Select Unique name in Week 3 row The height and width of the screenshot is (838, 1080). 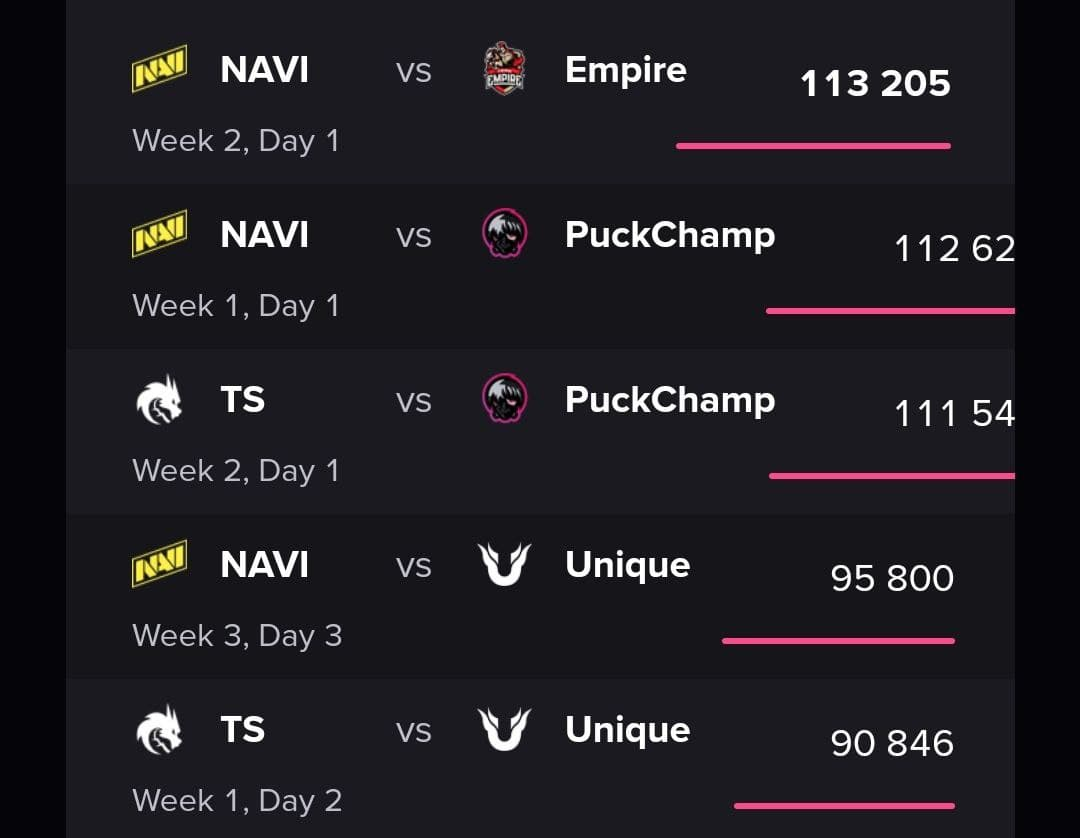click(x=627, y=566)
